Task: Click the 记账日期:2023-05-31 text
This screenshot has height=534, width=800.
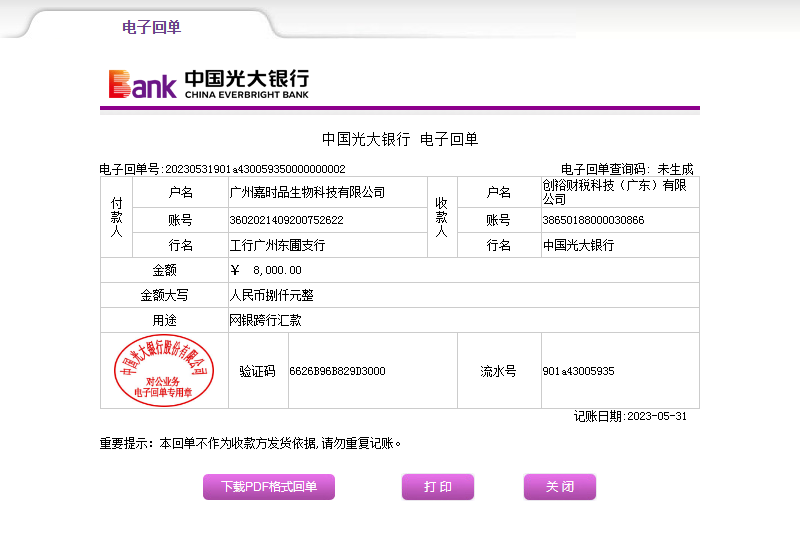Action: [x=630, y=416]
